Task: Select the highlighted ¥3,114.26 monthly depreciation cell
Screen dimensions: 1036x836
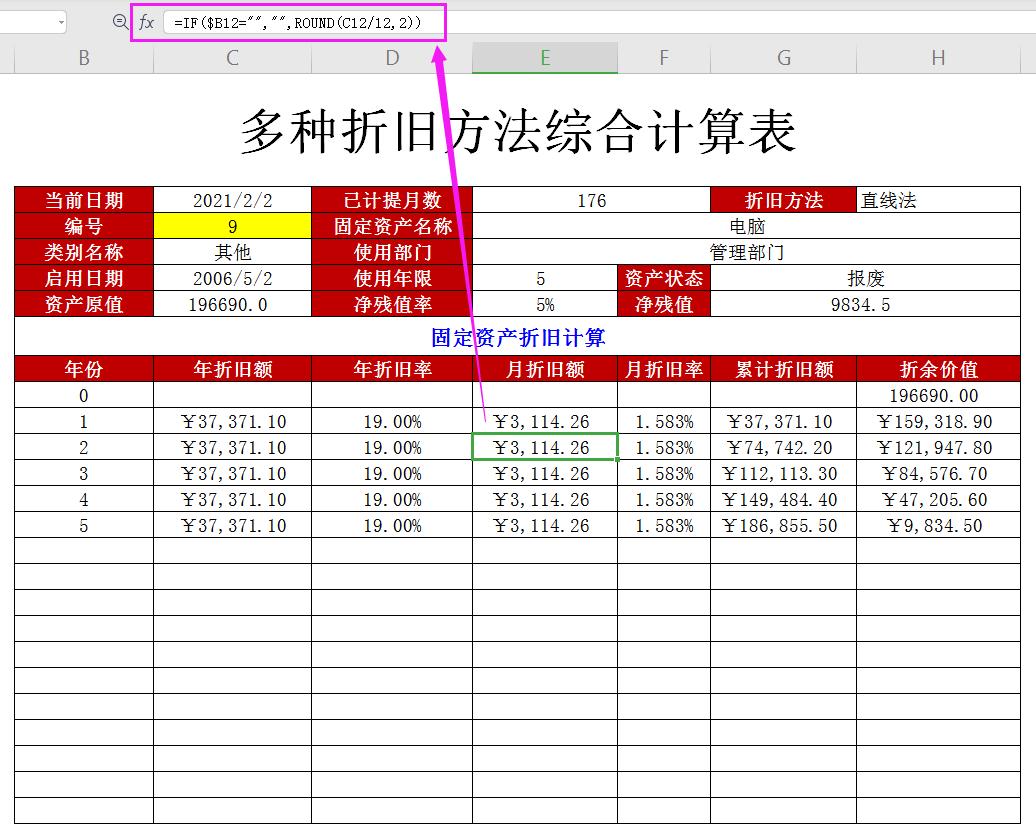Action: (544, 447)
